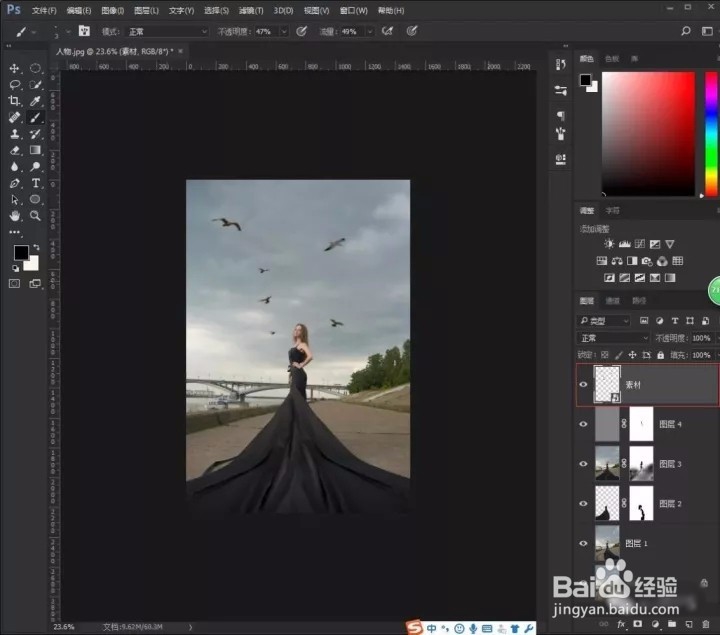The height and width of the screenshot is (635, 720).
Task: Switch to the 通道 tab
Action: pos(613,301)
